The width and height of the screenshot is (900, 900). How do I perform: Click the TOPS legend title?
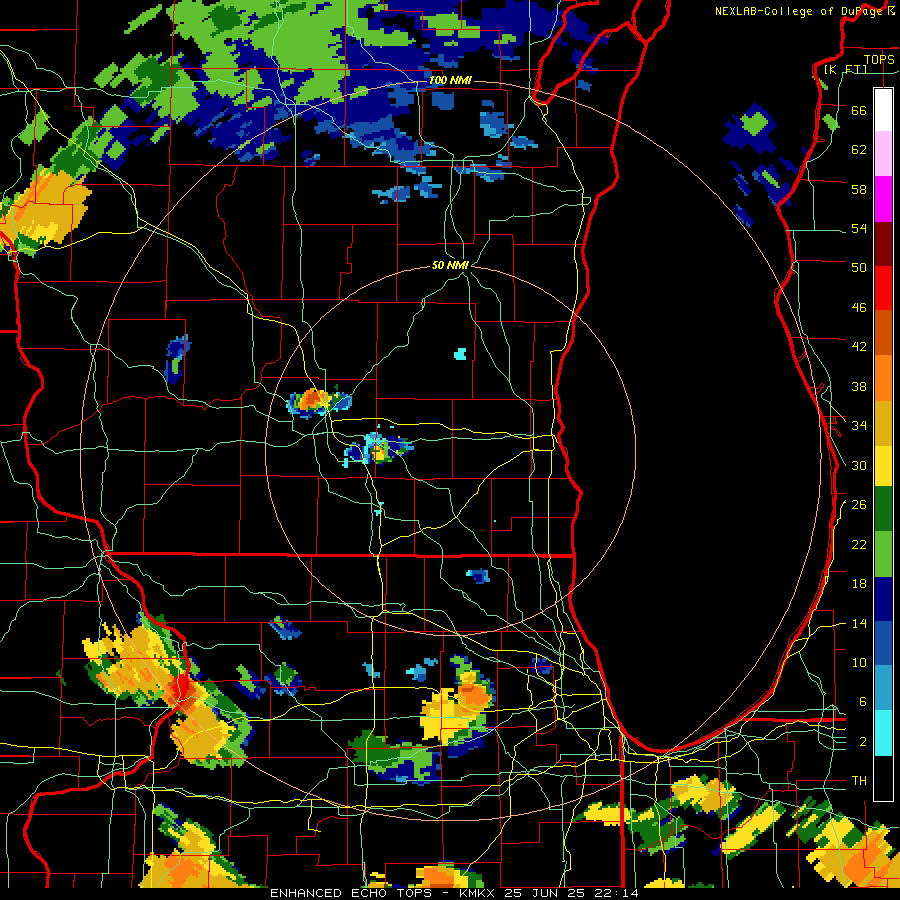(x=879, y=59)
